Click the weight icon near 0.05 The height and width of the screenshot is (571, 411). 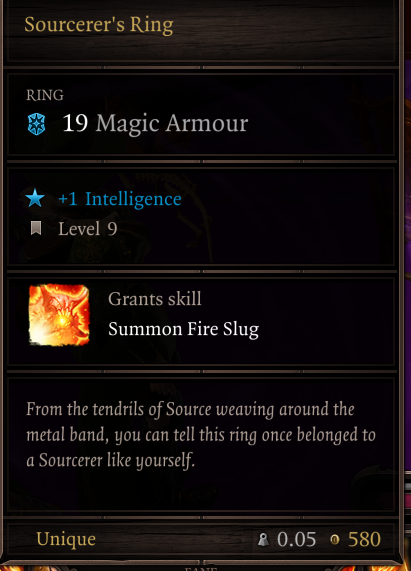pos(263,539)
